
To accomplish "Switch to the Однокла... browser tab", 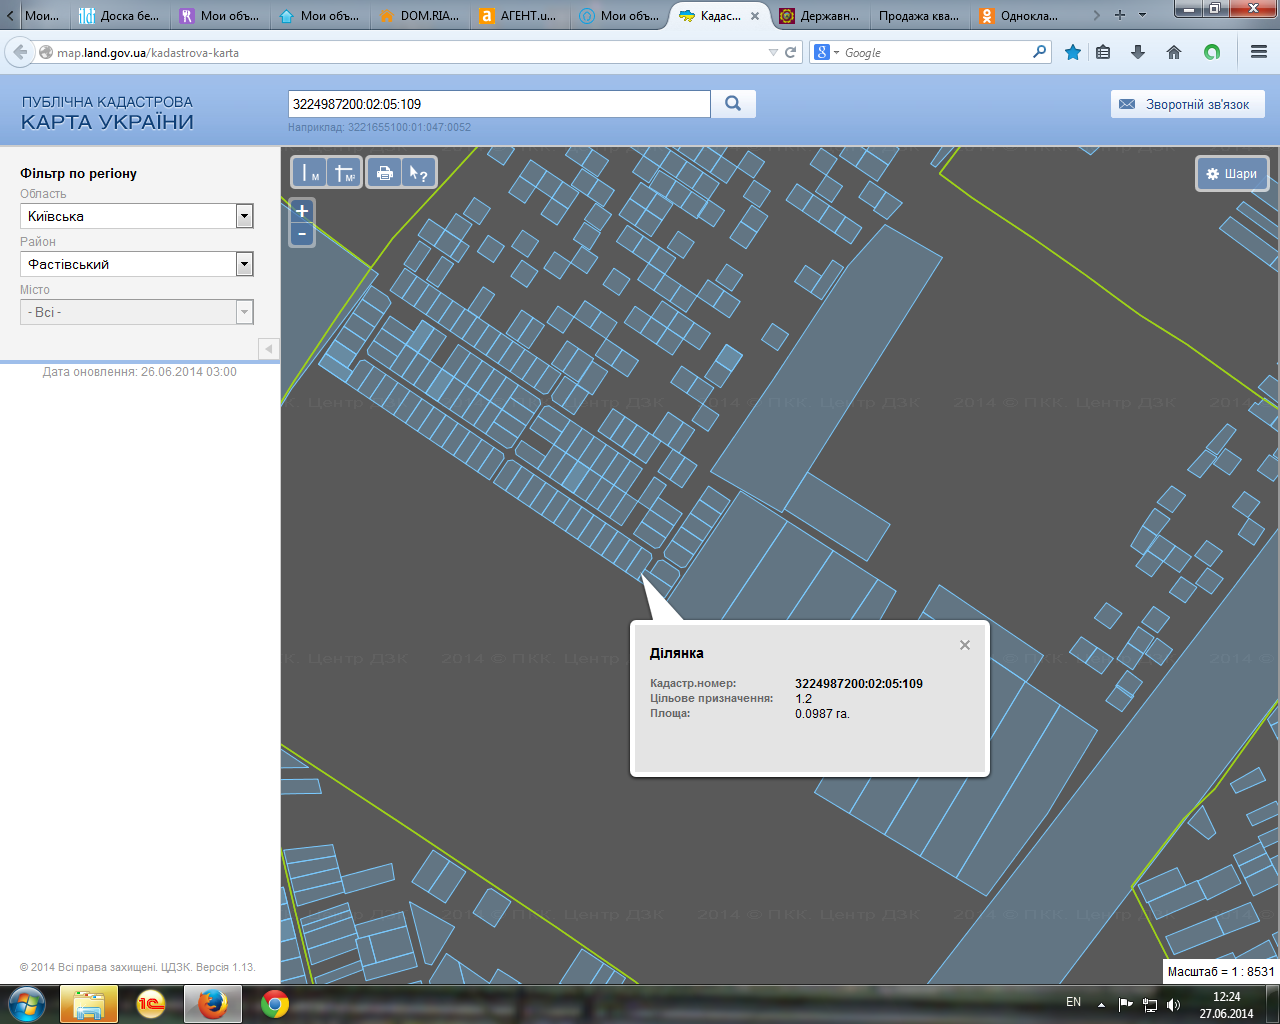I will [x=1020, y=15].
